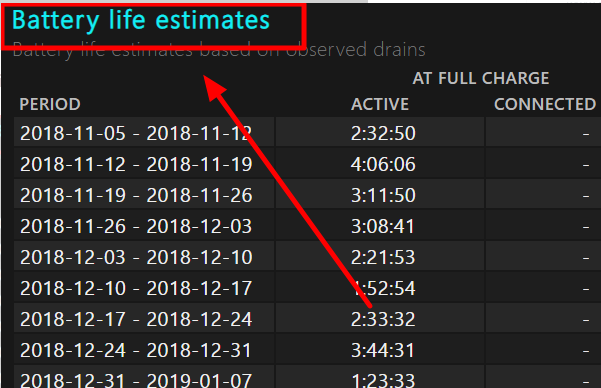Select the 2018-11-12 - 2018-11-19 period row
Screen dimensions: 601x388
(307, 164)
